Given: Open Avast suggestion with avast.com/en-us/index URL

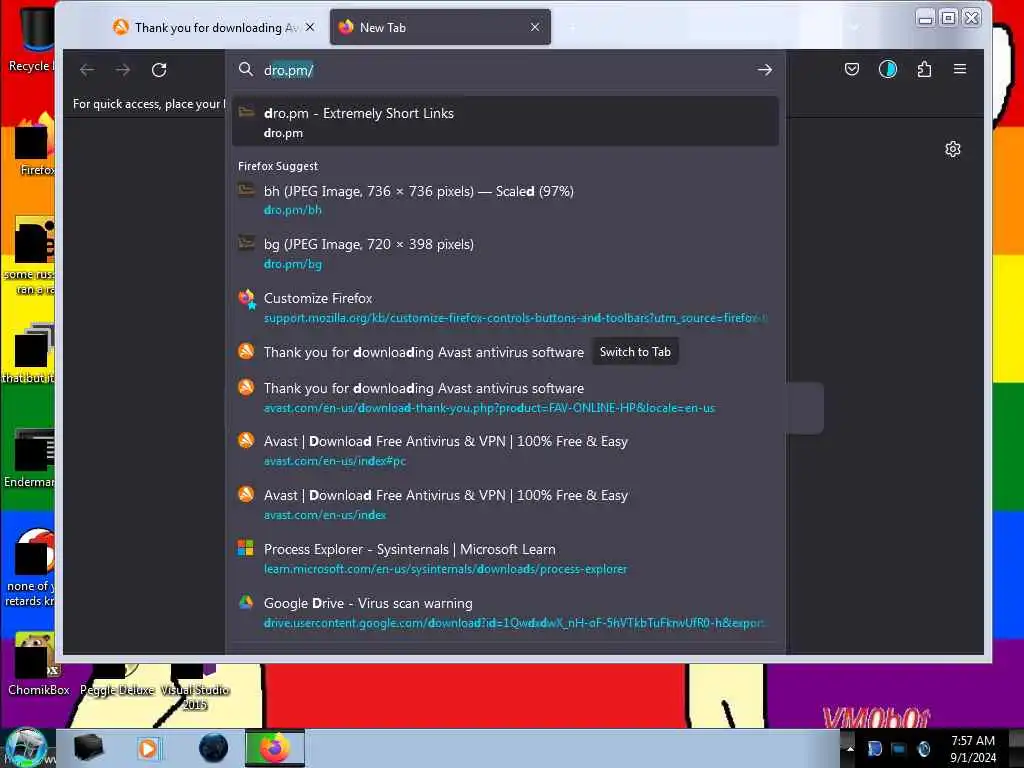Looking at the screenshot, I should (505, 505).
